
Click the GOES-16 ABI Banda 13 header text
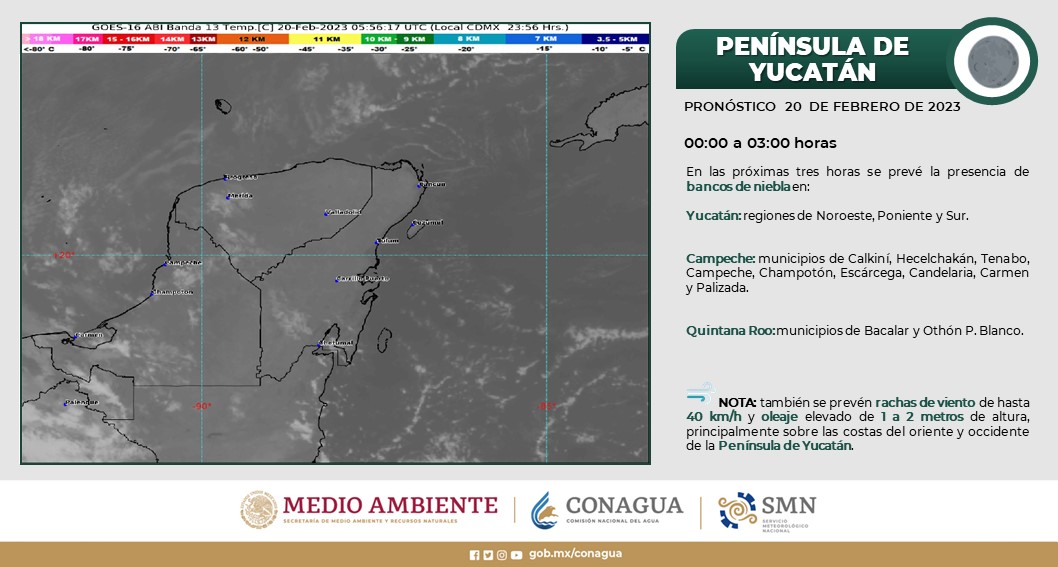point(331,28)
